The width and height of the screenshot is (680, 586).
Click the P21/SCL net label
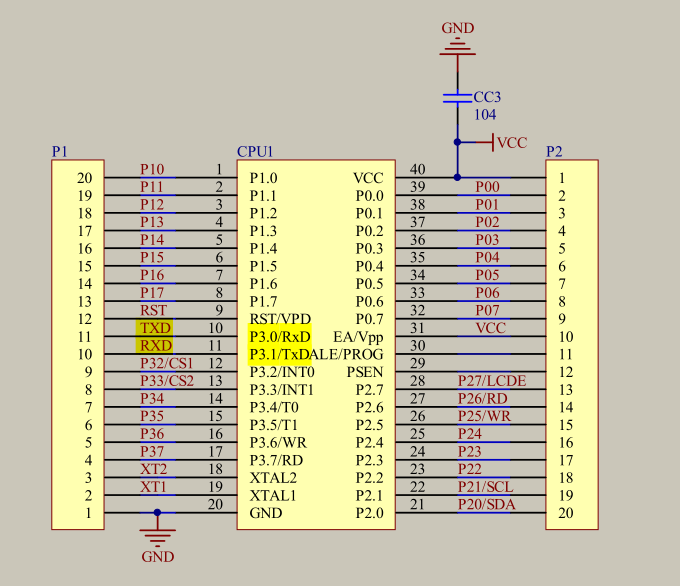pos(485,487)
